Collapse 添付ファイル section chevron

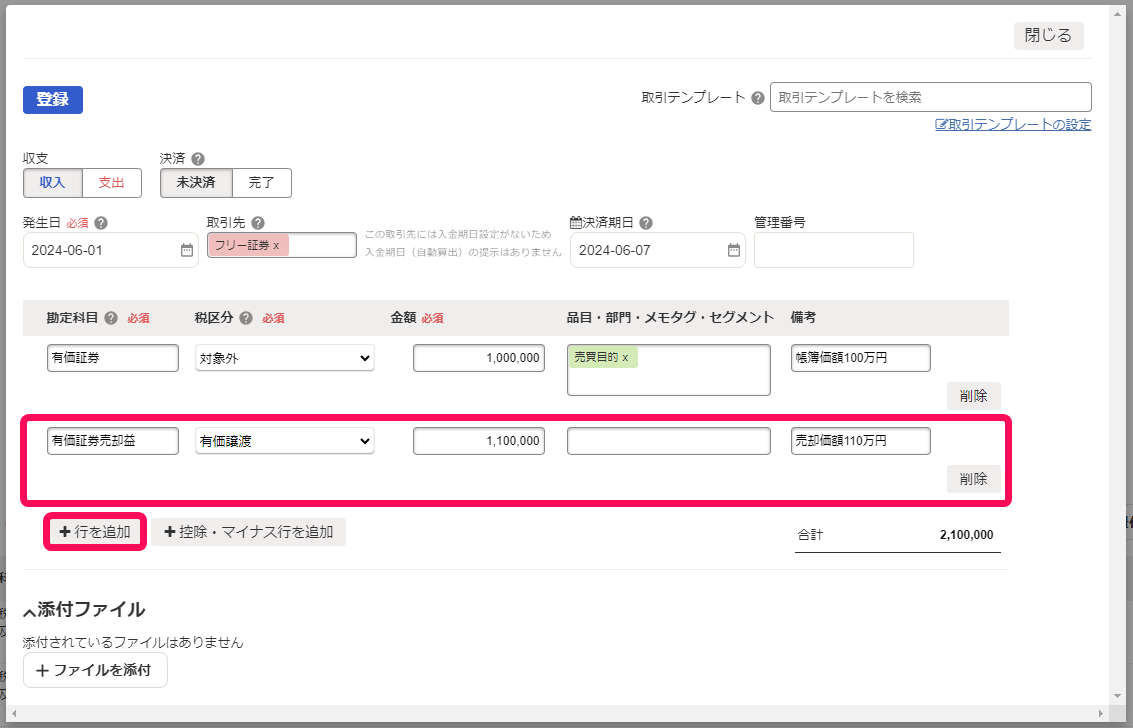[29, 612]
